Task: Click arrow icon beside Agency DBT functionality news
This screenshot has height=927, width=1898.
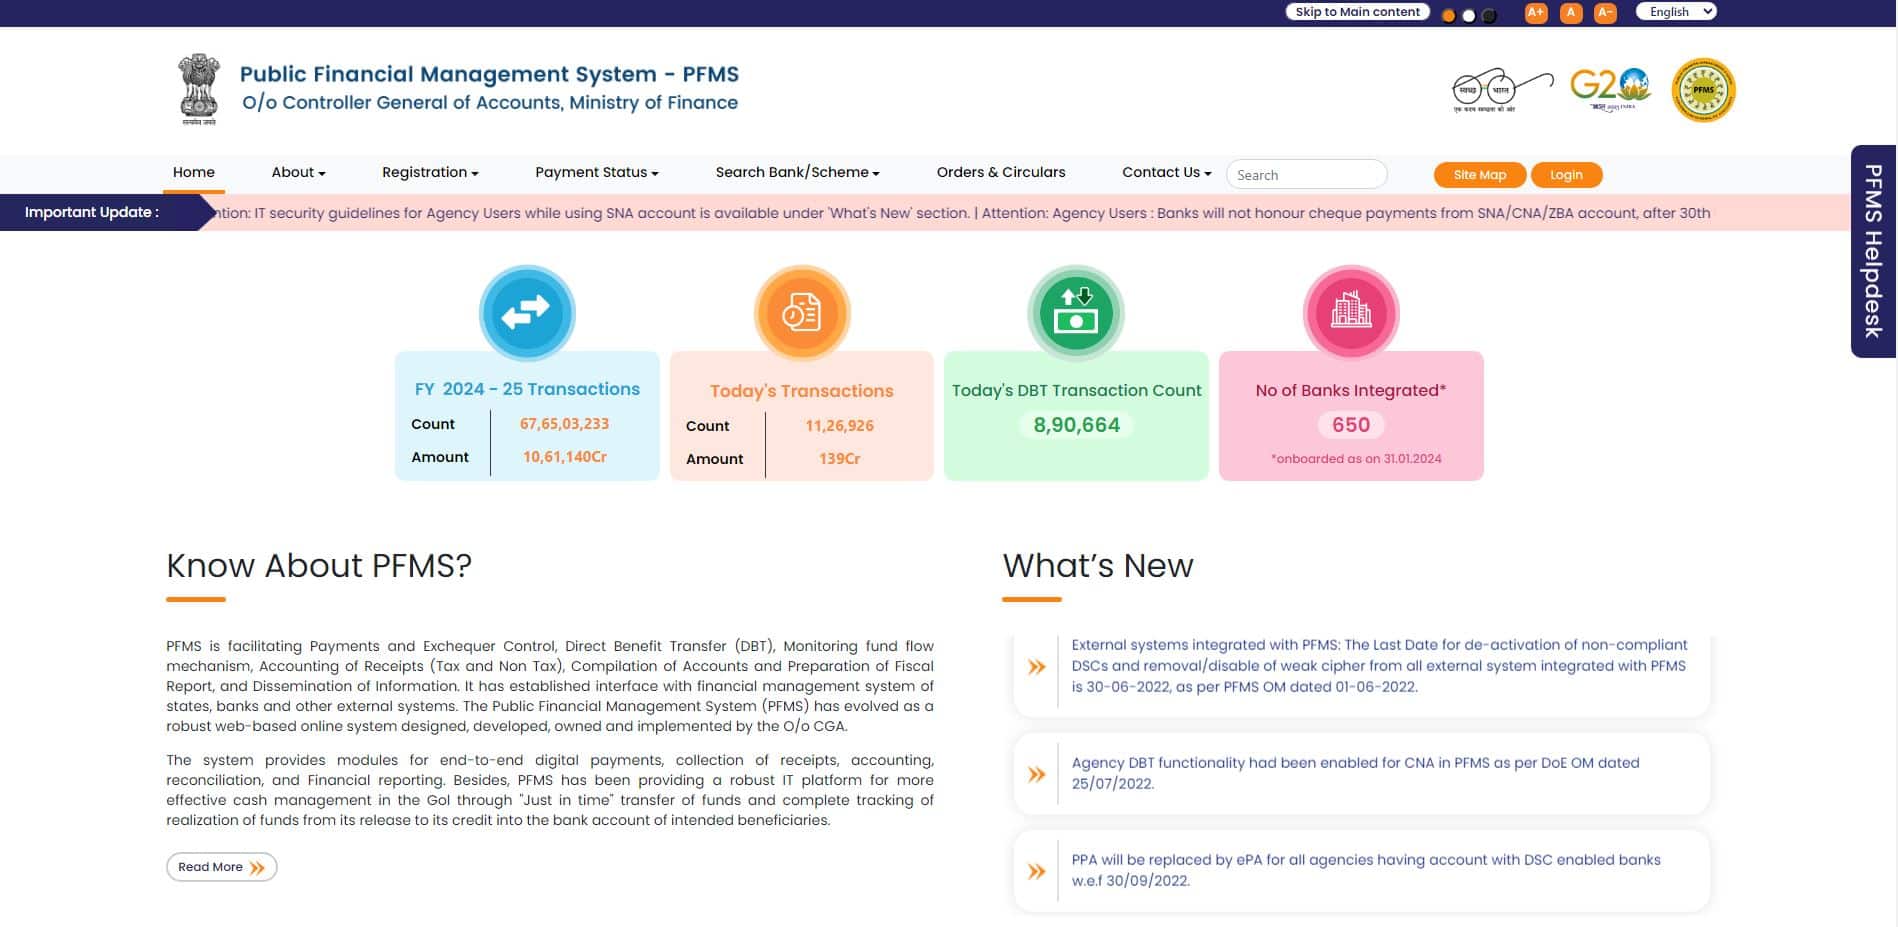Action: click(1037, 774)
